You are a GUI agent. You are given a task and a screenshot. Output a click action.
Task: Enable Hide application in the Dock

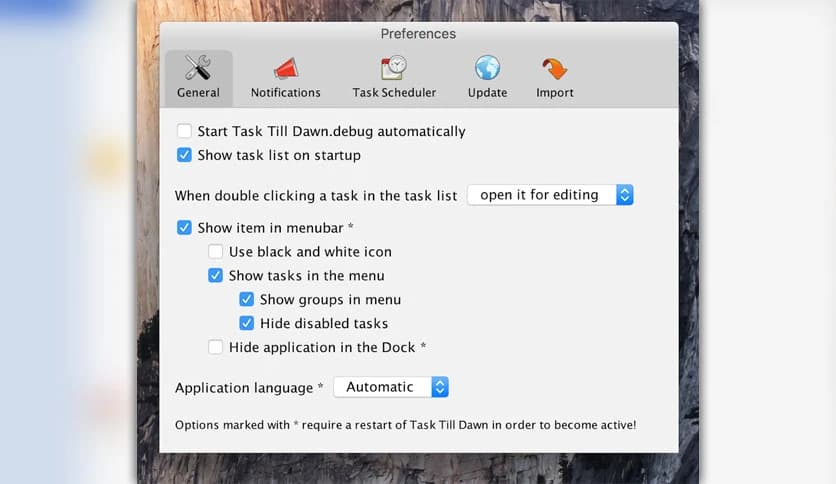pos(215,347)
